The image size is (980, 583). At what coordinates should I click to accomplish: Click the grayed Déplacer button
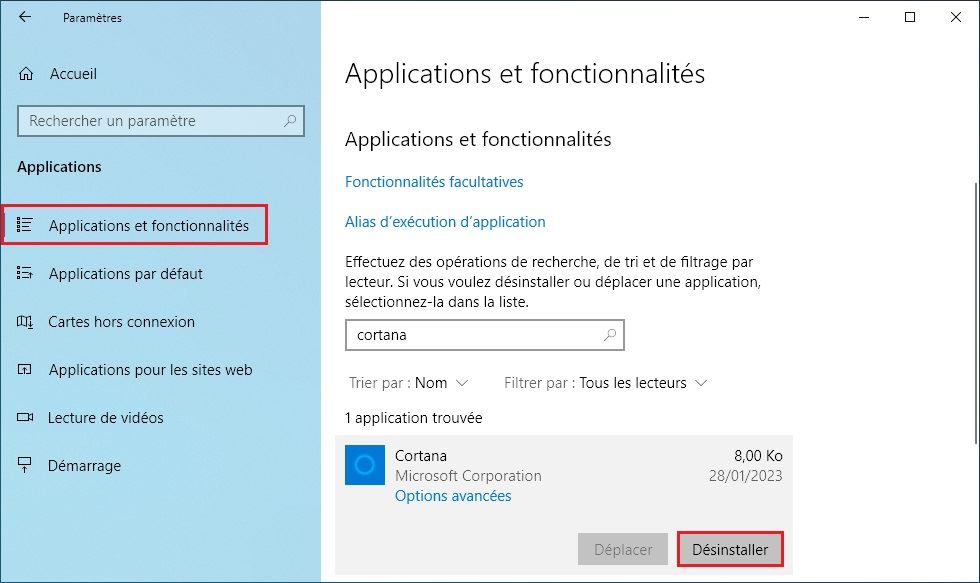(x=623, y=549)
